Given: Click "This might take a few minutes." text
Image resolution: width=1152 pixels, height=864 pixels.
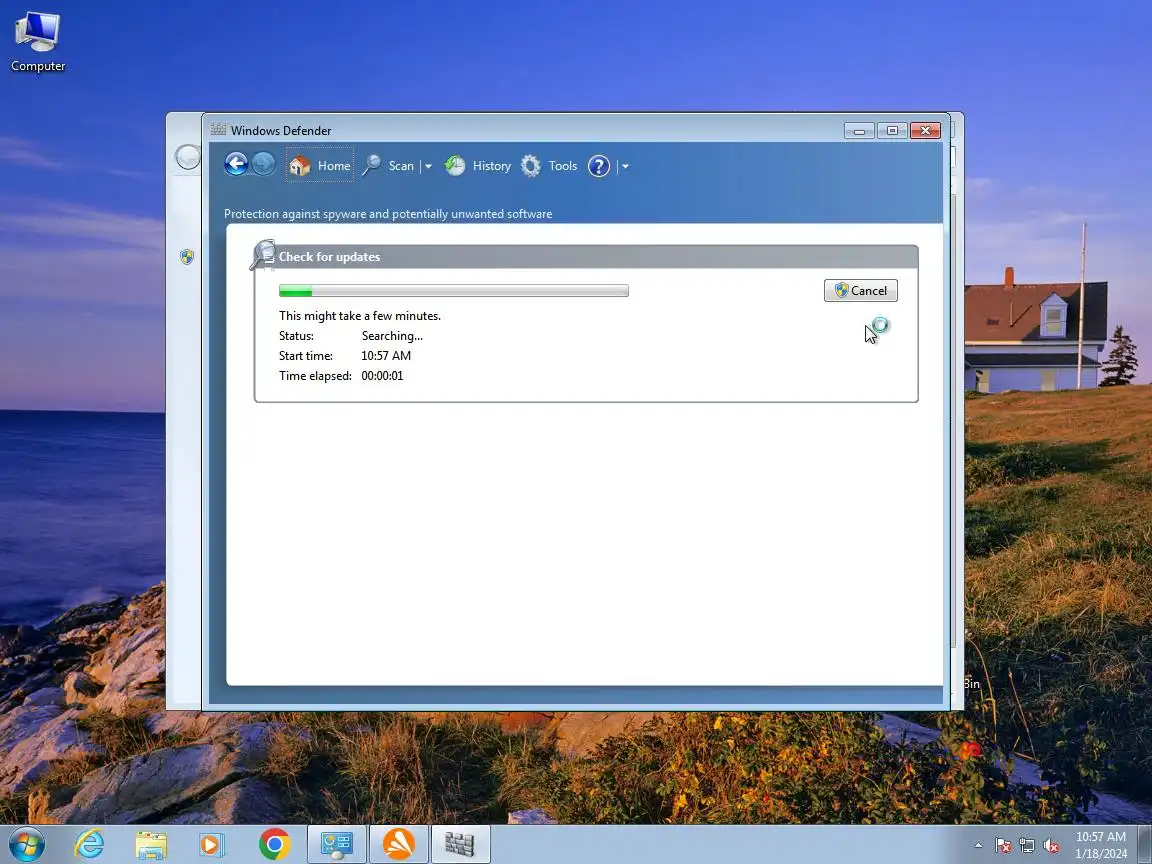Looking at the screenshot, I should pos(360,316).
